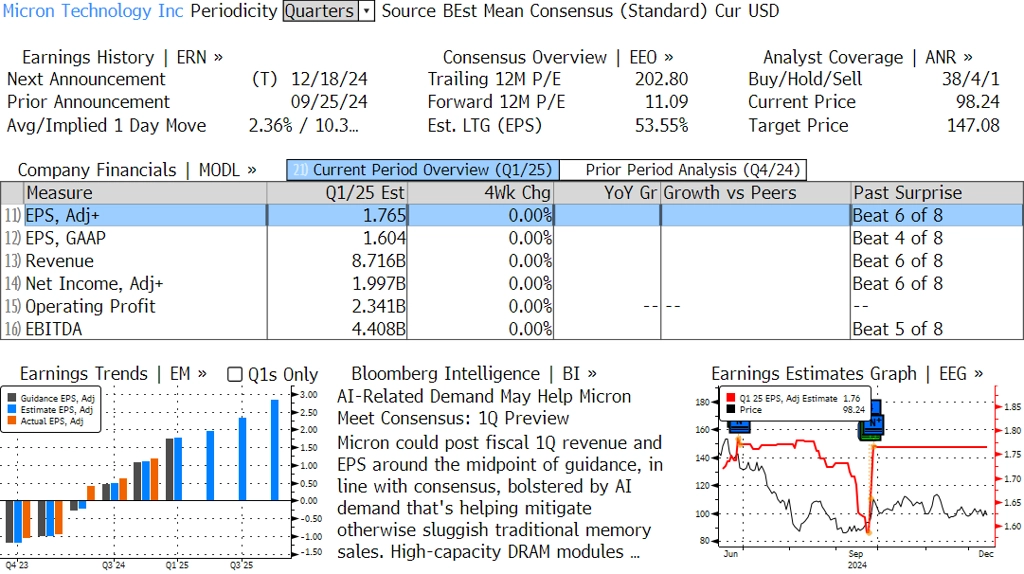This screenshot has width=1024, height=574.
Task: Open Micron Technology Inc company link
Action: [x=93, y=11]
